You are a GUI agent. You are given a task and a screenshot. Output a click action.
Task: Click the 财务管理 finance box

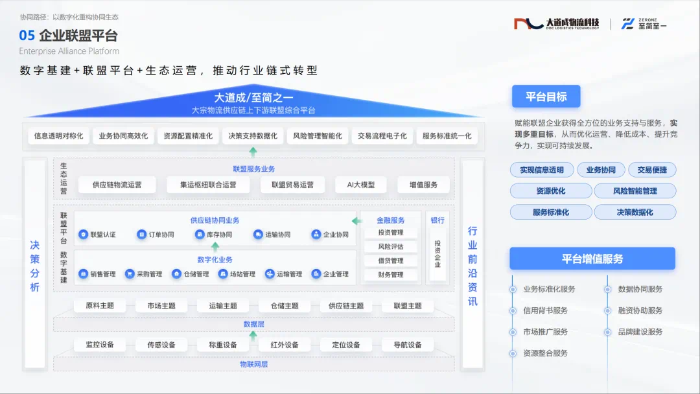391,274
